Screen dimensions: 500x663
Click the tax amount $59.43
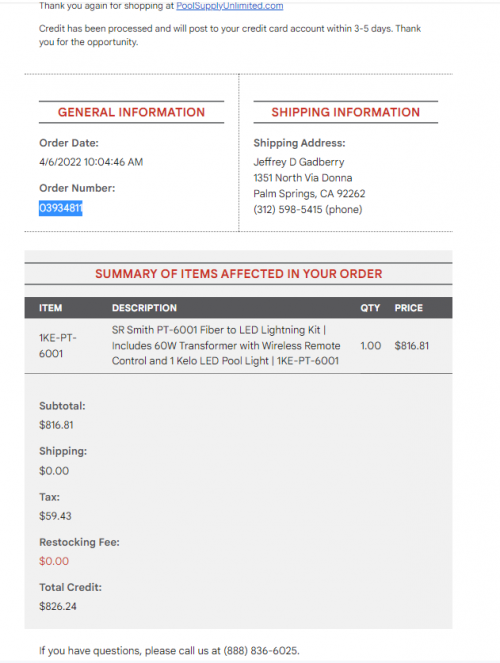(x=55, y=516)
